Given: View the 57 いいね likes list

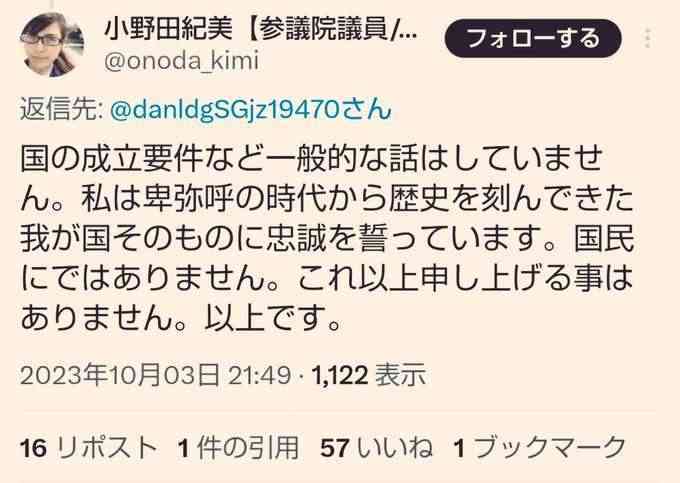Looking at the screenshot, I should pos(376,447).
